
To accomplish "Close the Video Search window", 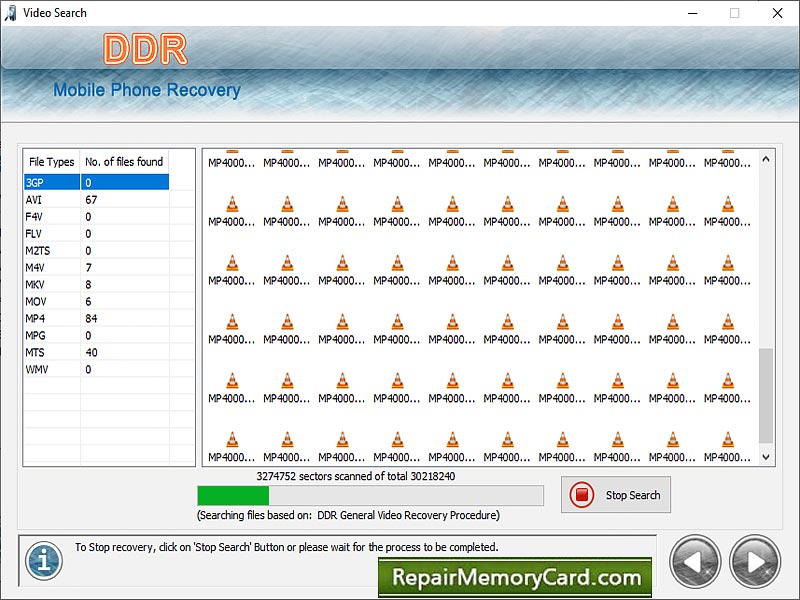I will click(778, 13).
